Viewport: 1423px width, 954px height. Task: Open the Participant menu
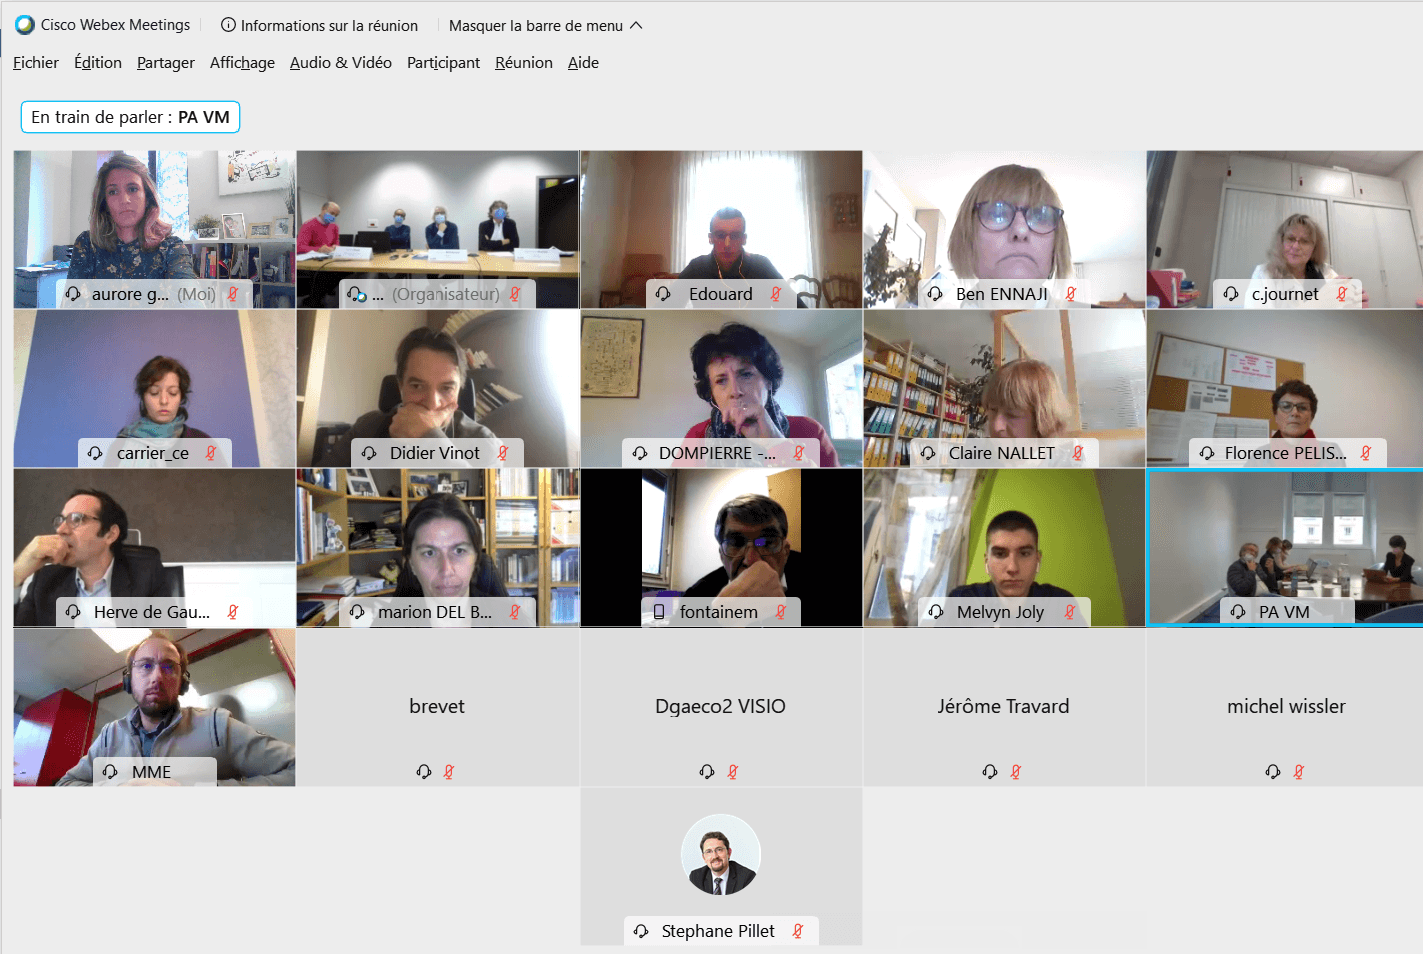pyautogui.click(x=443, y=62)
